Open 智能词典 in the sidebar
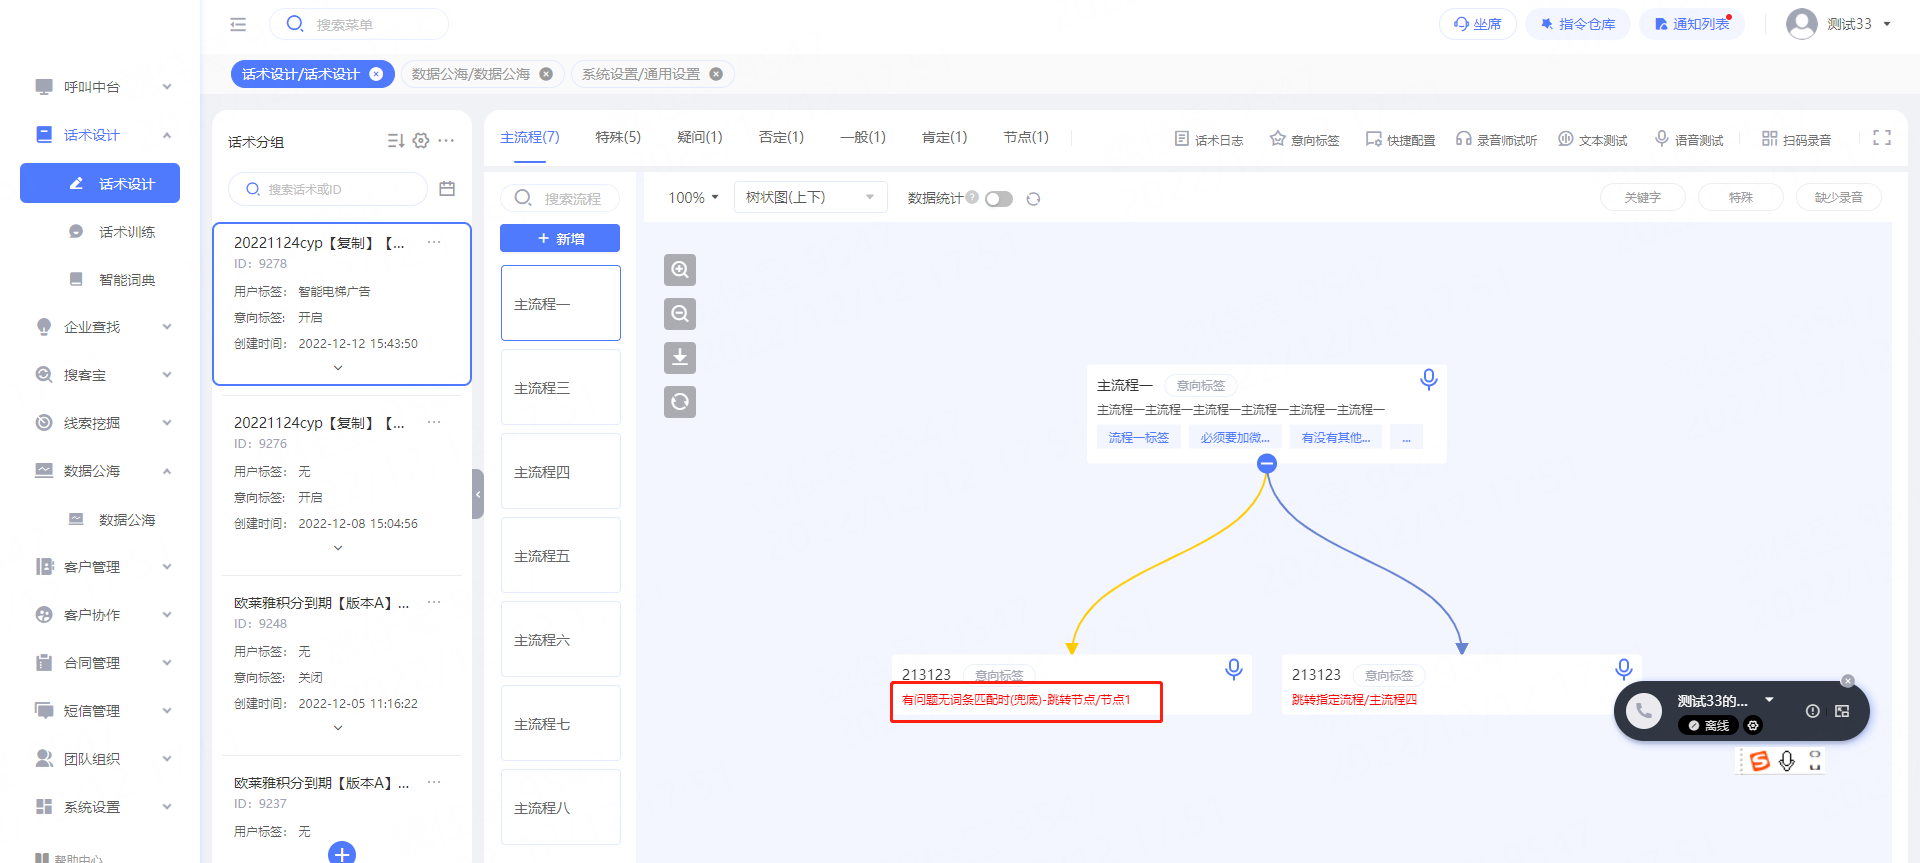The height and width of the screenshot is (863, 1920). tap(126, 279)
